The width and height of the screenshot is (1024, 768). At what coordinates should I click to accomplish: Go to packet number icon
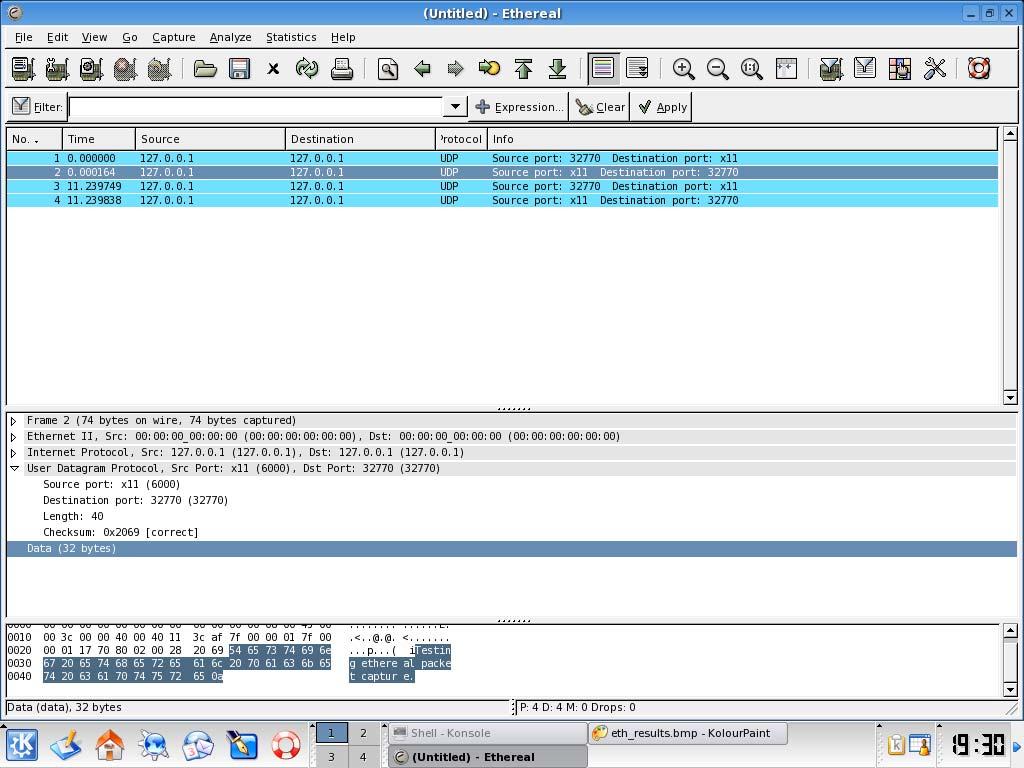(x=489, y=69)
